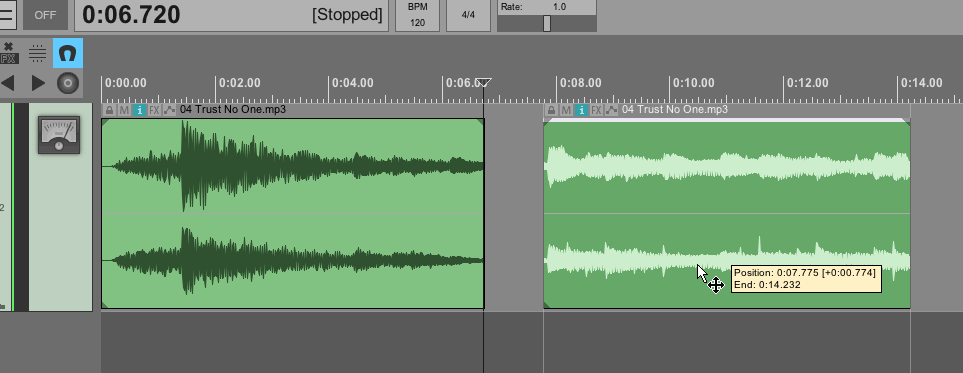Image resolution: width=963 pixels, height=373 pixels.
Task: Click the [Stopped] status text
Action: (347, 15)
